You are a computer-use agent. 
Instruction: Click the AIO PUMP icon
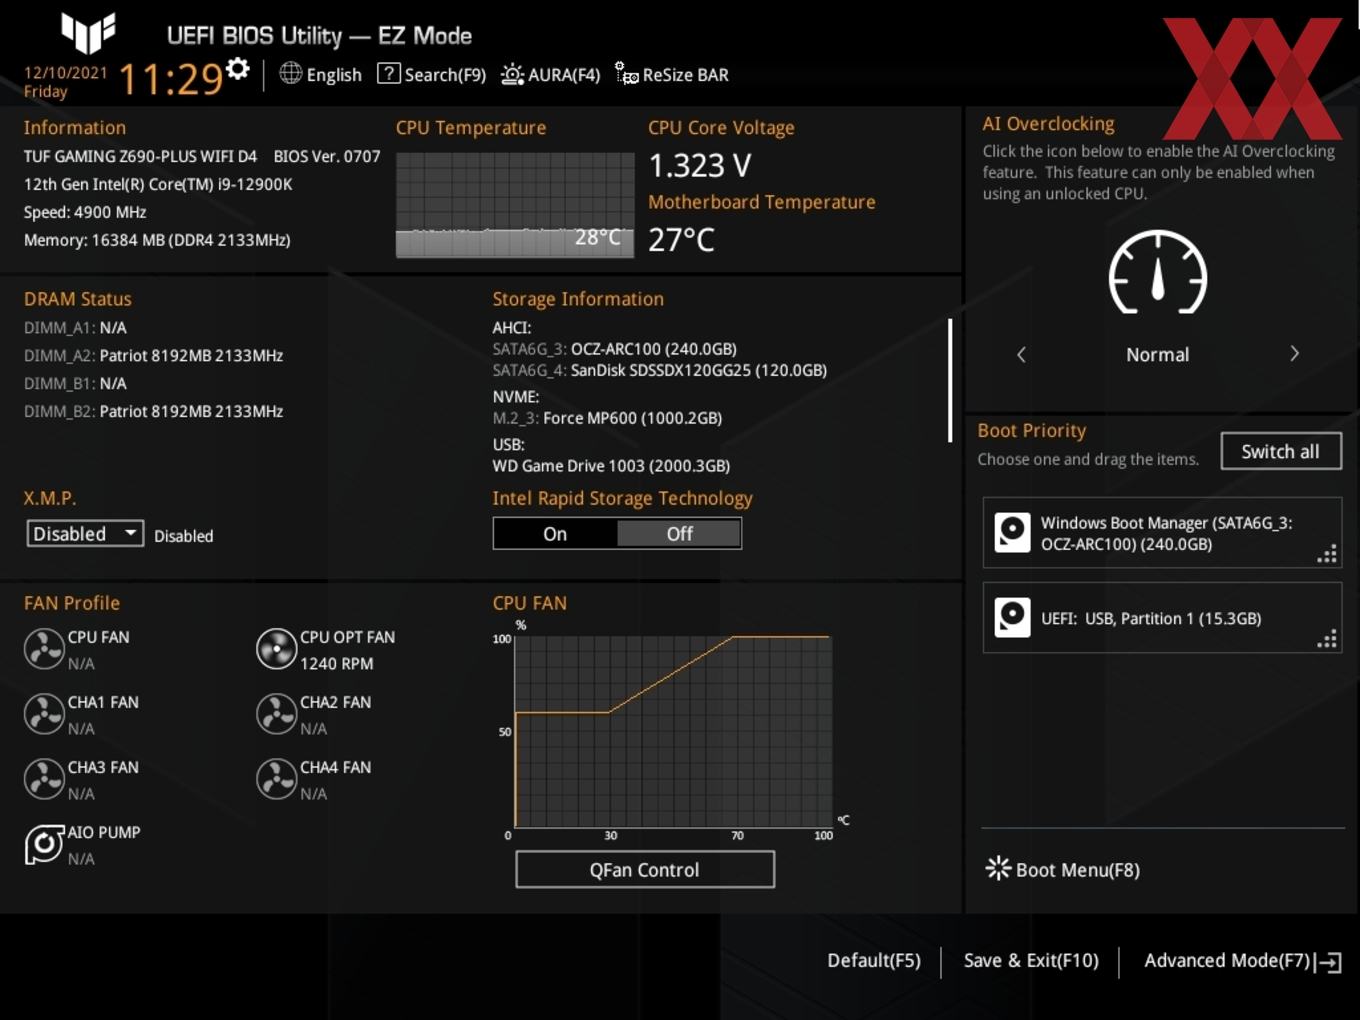44,845
